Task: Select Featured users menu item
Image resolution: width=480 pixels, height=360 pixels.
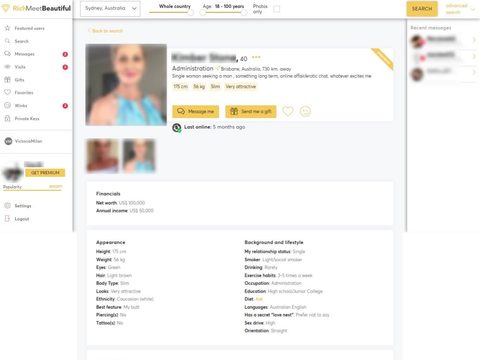Action: [x=29, y=28]
